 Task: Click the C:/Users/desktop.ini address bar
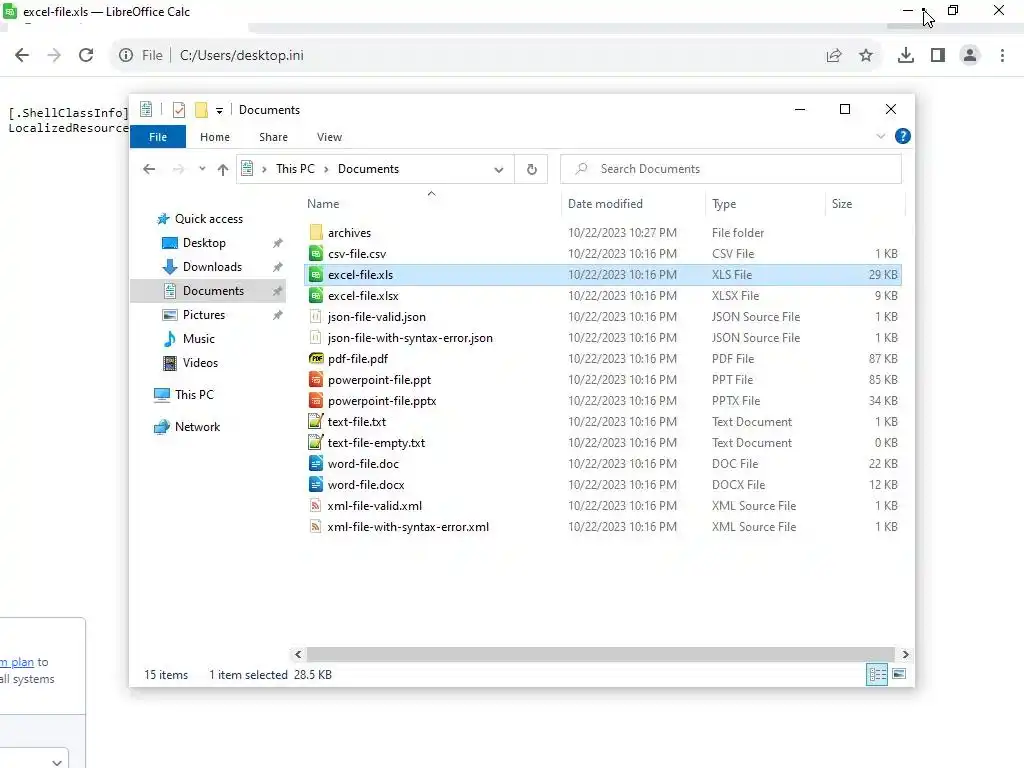tap(242, 56)
